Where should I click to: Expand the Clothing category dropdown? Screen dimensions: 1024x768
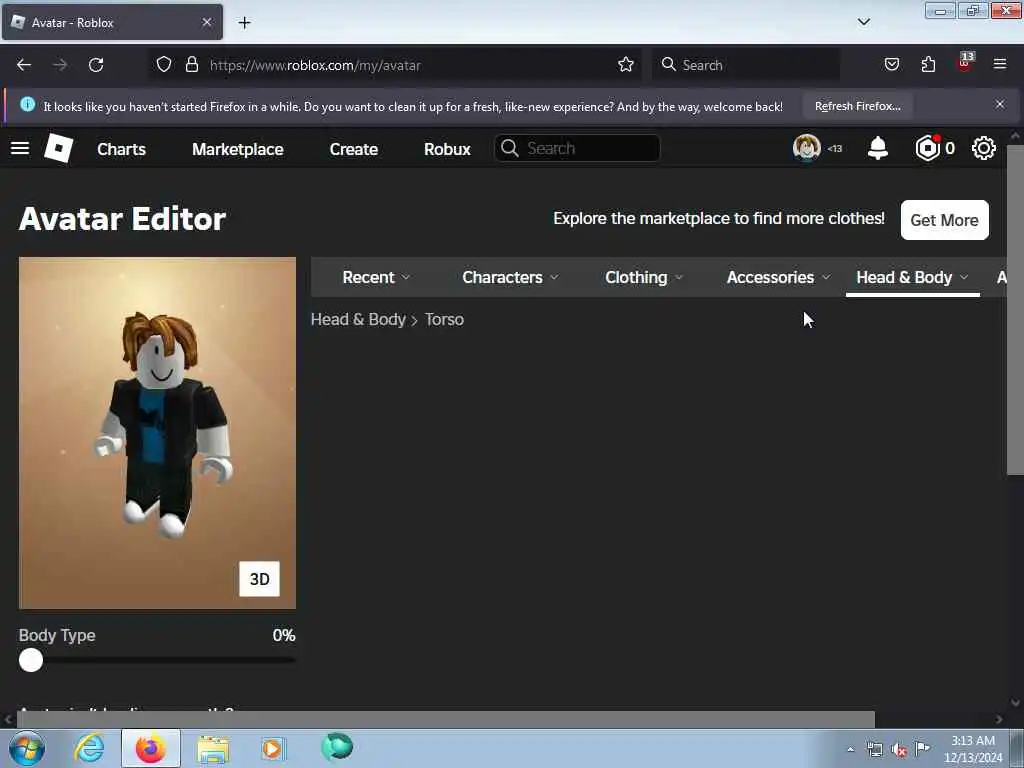[x=644, y=277]
